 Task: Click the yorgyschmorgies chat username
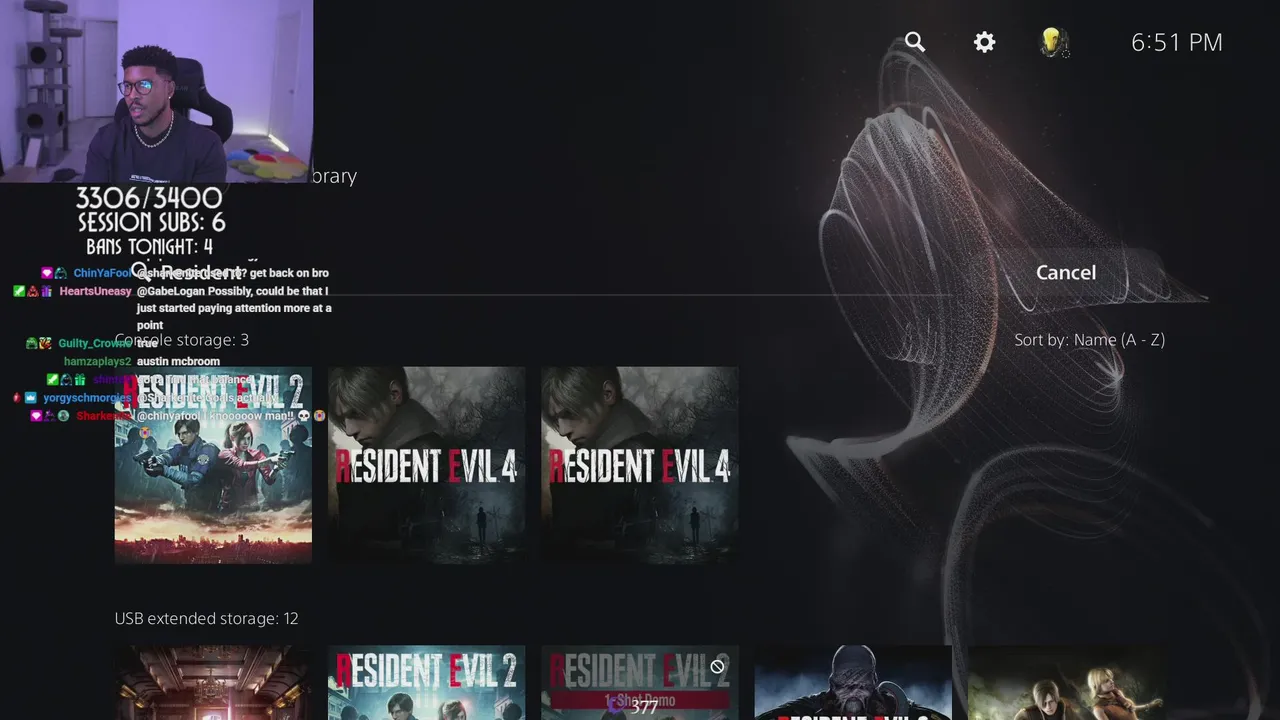pos(88,397)
